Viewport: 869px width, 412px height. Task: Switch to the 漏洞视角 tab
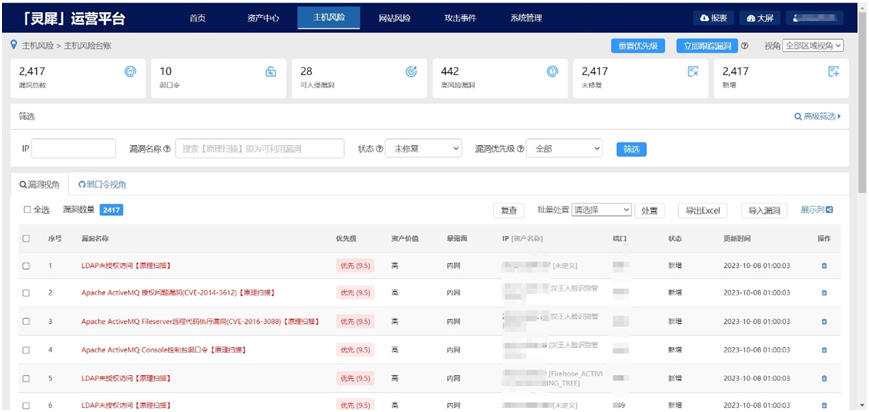tap(39, 185)
